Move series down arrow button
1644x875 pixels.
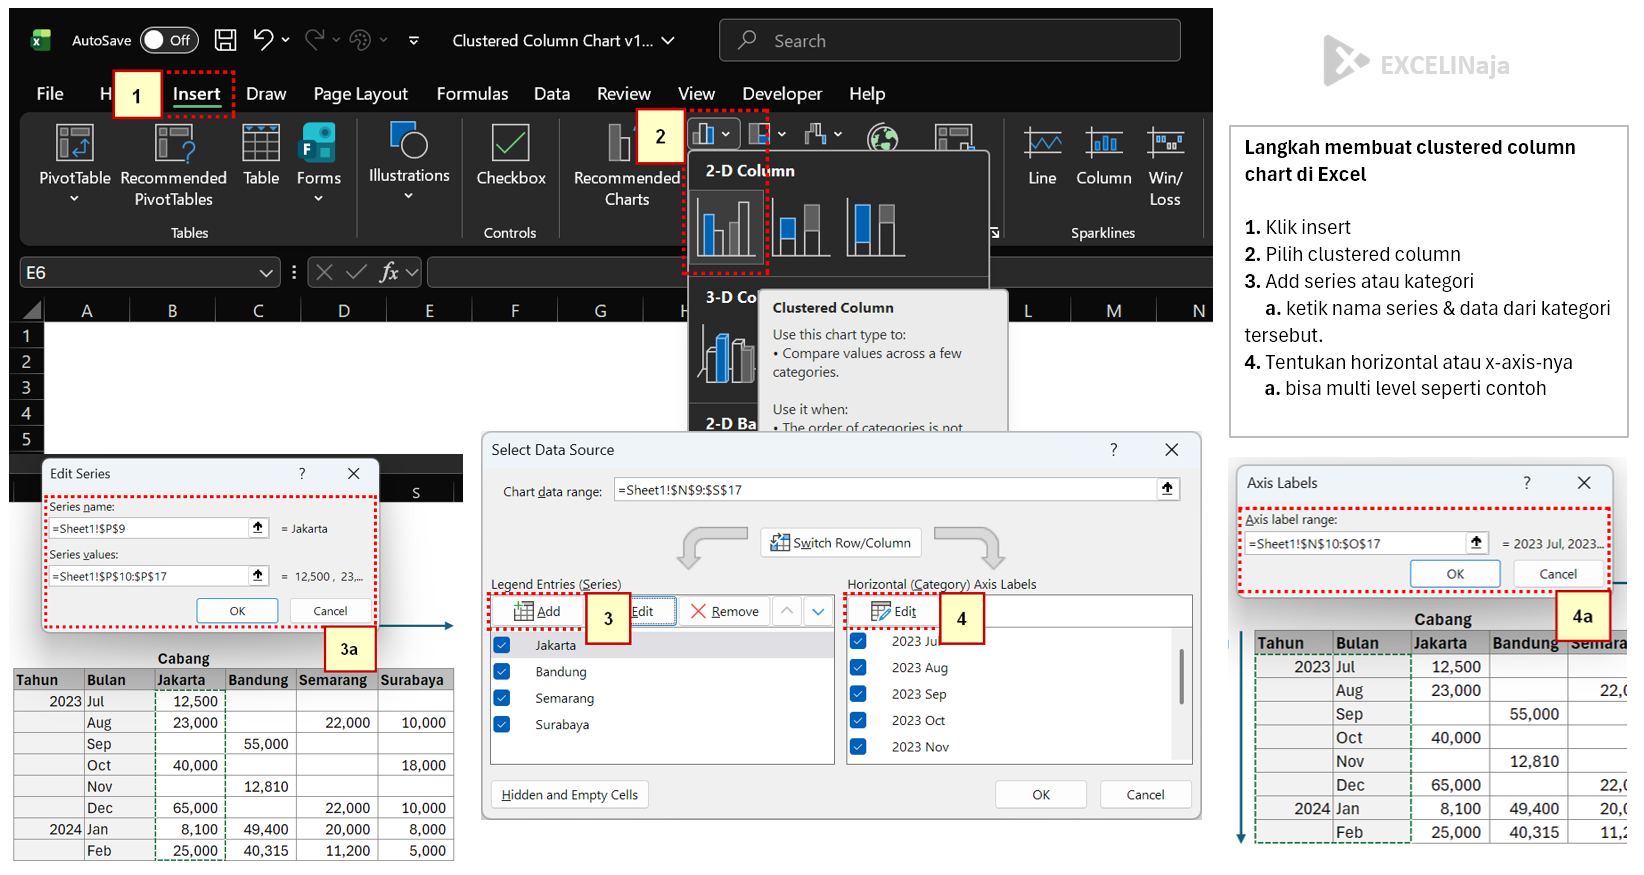pyautogui.click(x=818, y=612)
